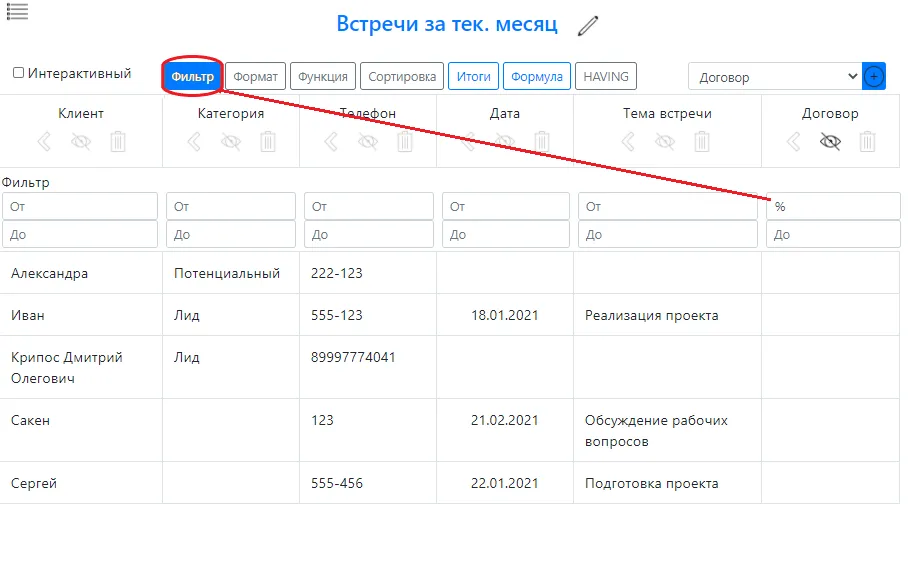Select the phone cell 555-456

coord(368,483)
